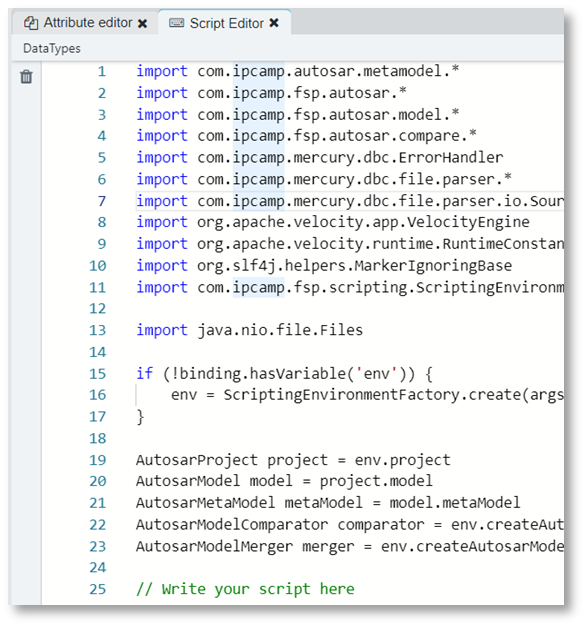Screen dimensions: 587x628
Task: Place cursor on ErrorHandler import line
Action: coord(320,157)
